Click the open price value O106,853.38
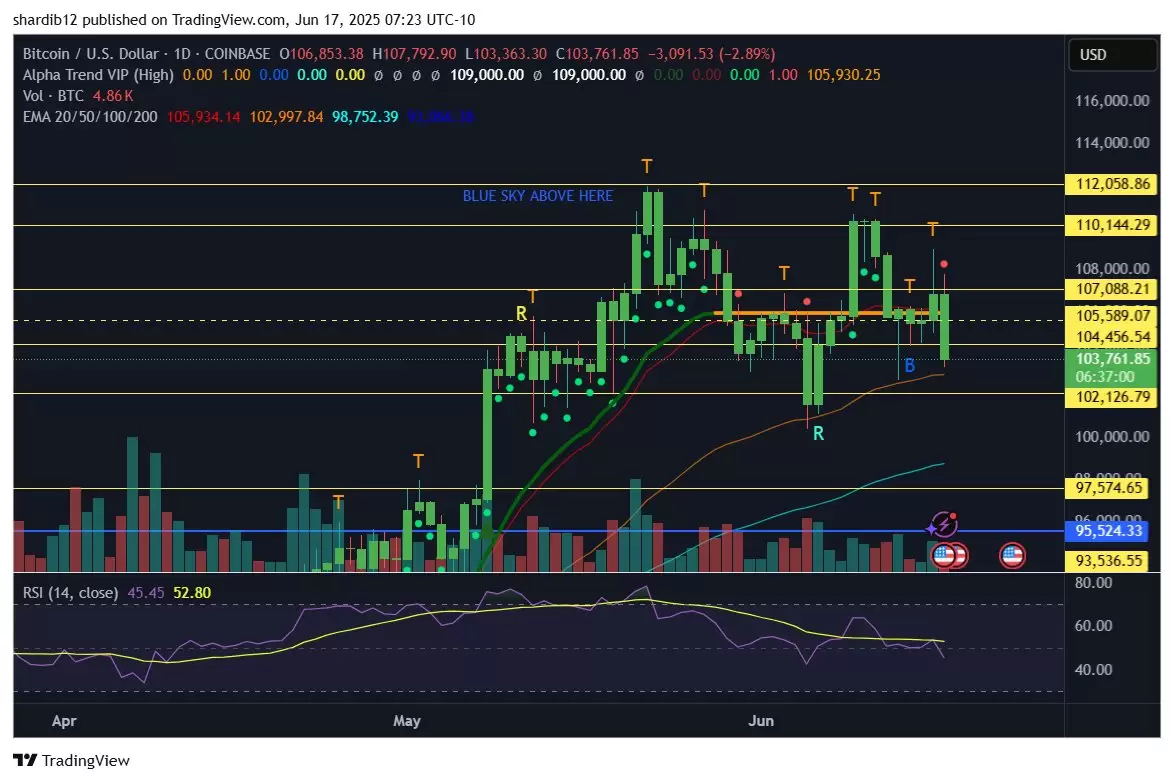Screen dimensions: 1174x782 pyautogui.click(x=321, y=54)
